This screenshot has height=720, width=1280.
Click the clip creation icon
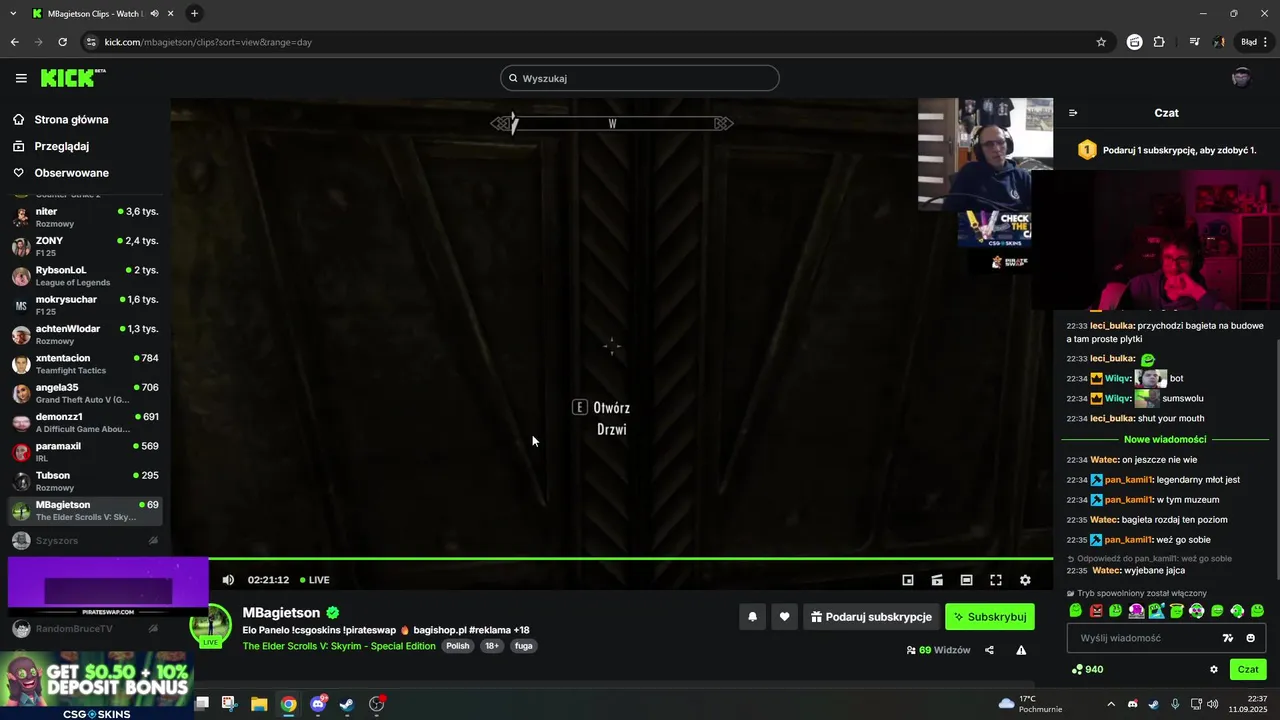point(937,580)
